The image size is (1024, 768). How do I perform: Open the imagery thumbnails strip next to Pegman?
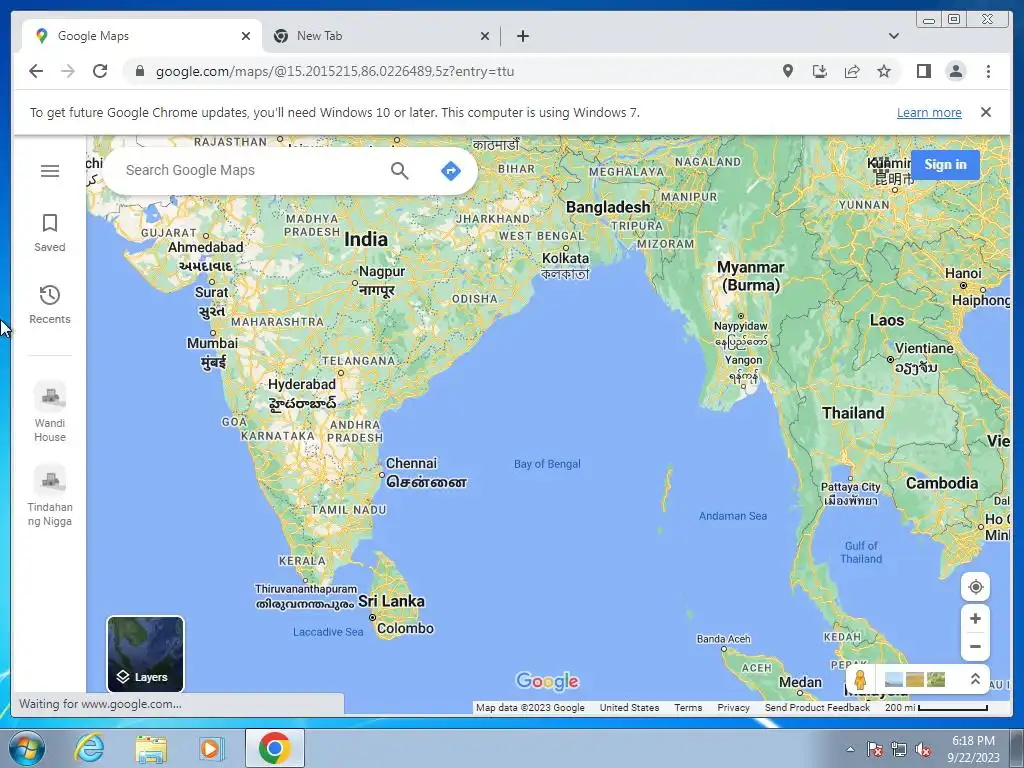pyautogui.click(x=915, y=679)
